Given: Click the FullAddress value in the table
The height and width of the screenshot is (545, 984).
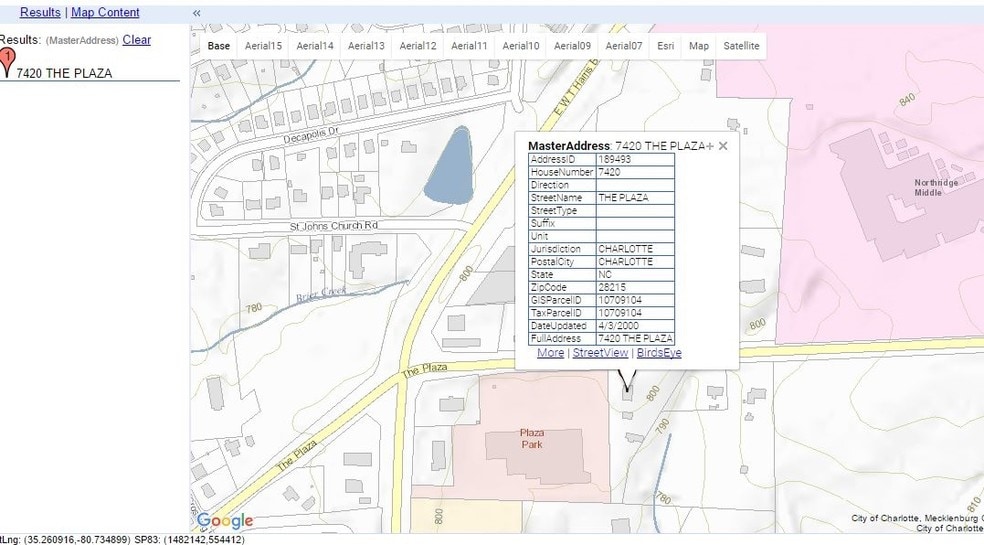Looking at the screenshot, I should click(635, 338).
